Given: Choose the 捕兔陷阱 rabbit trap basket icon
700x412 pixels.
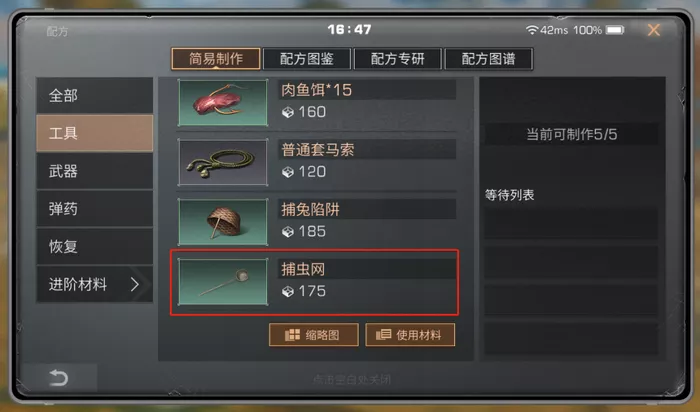Looking at the screenshot, I should click(223, 222).
